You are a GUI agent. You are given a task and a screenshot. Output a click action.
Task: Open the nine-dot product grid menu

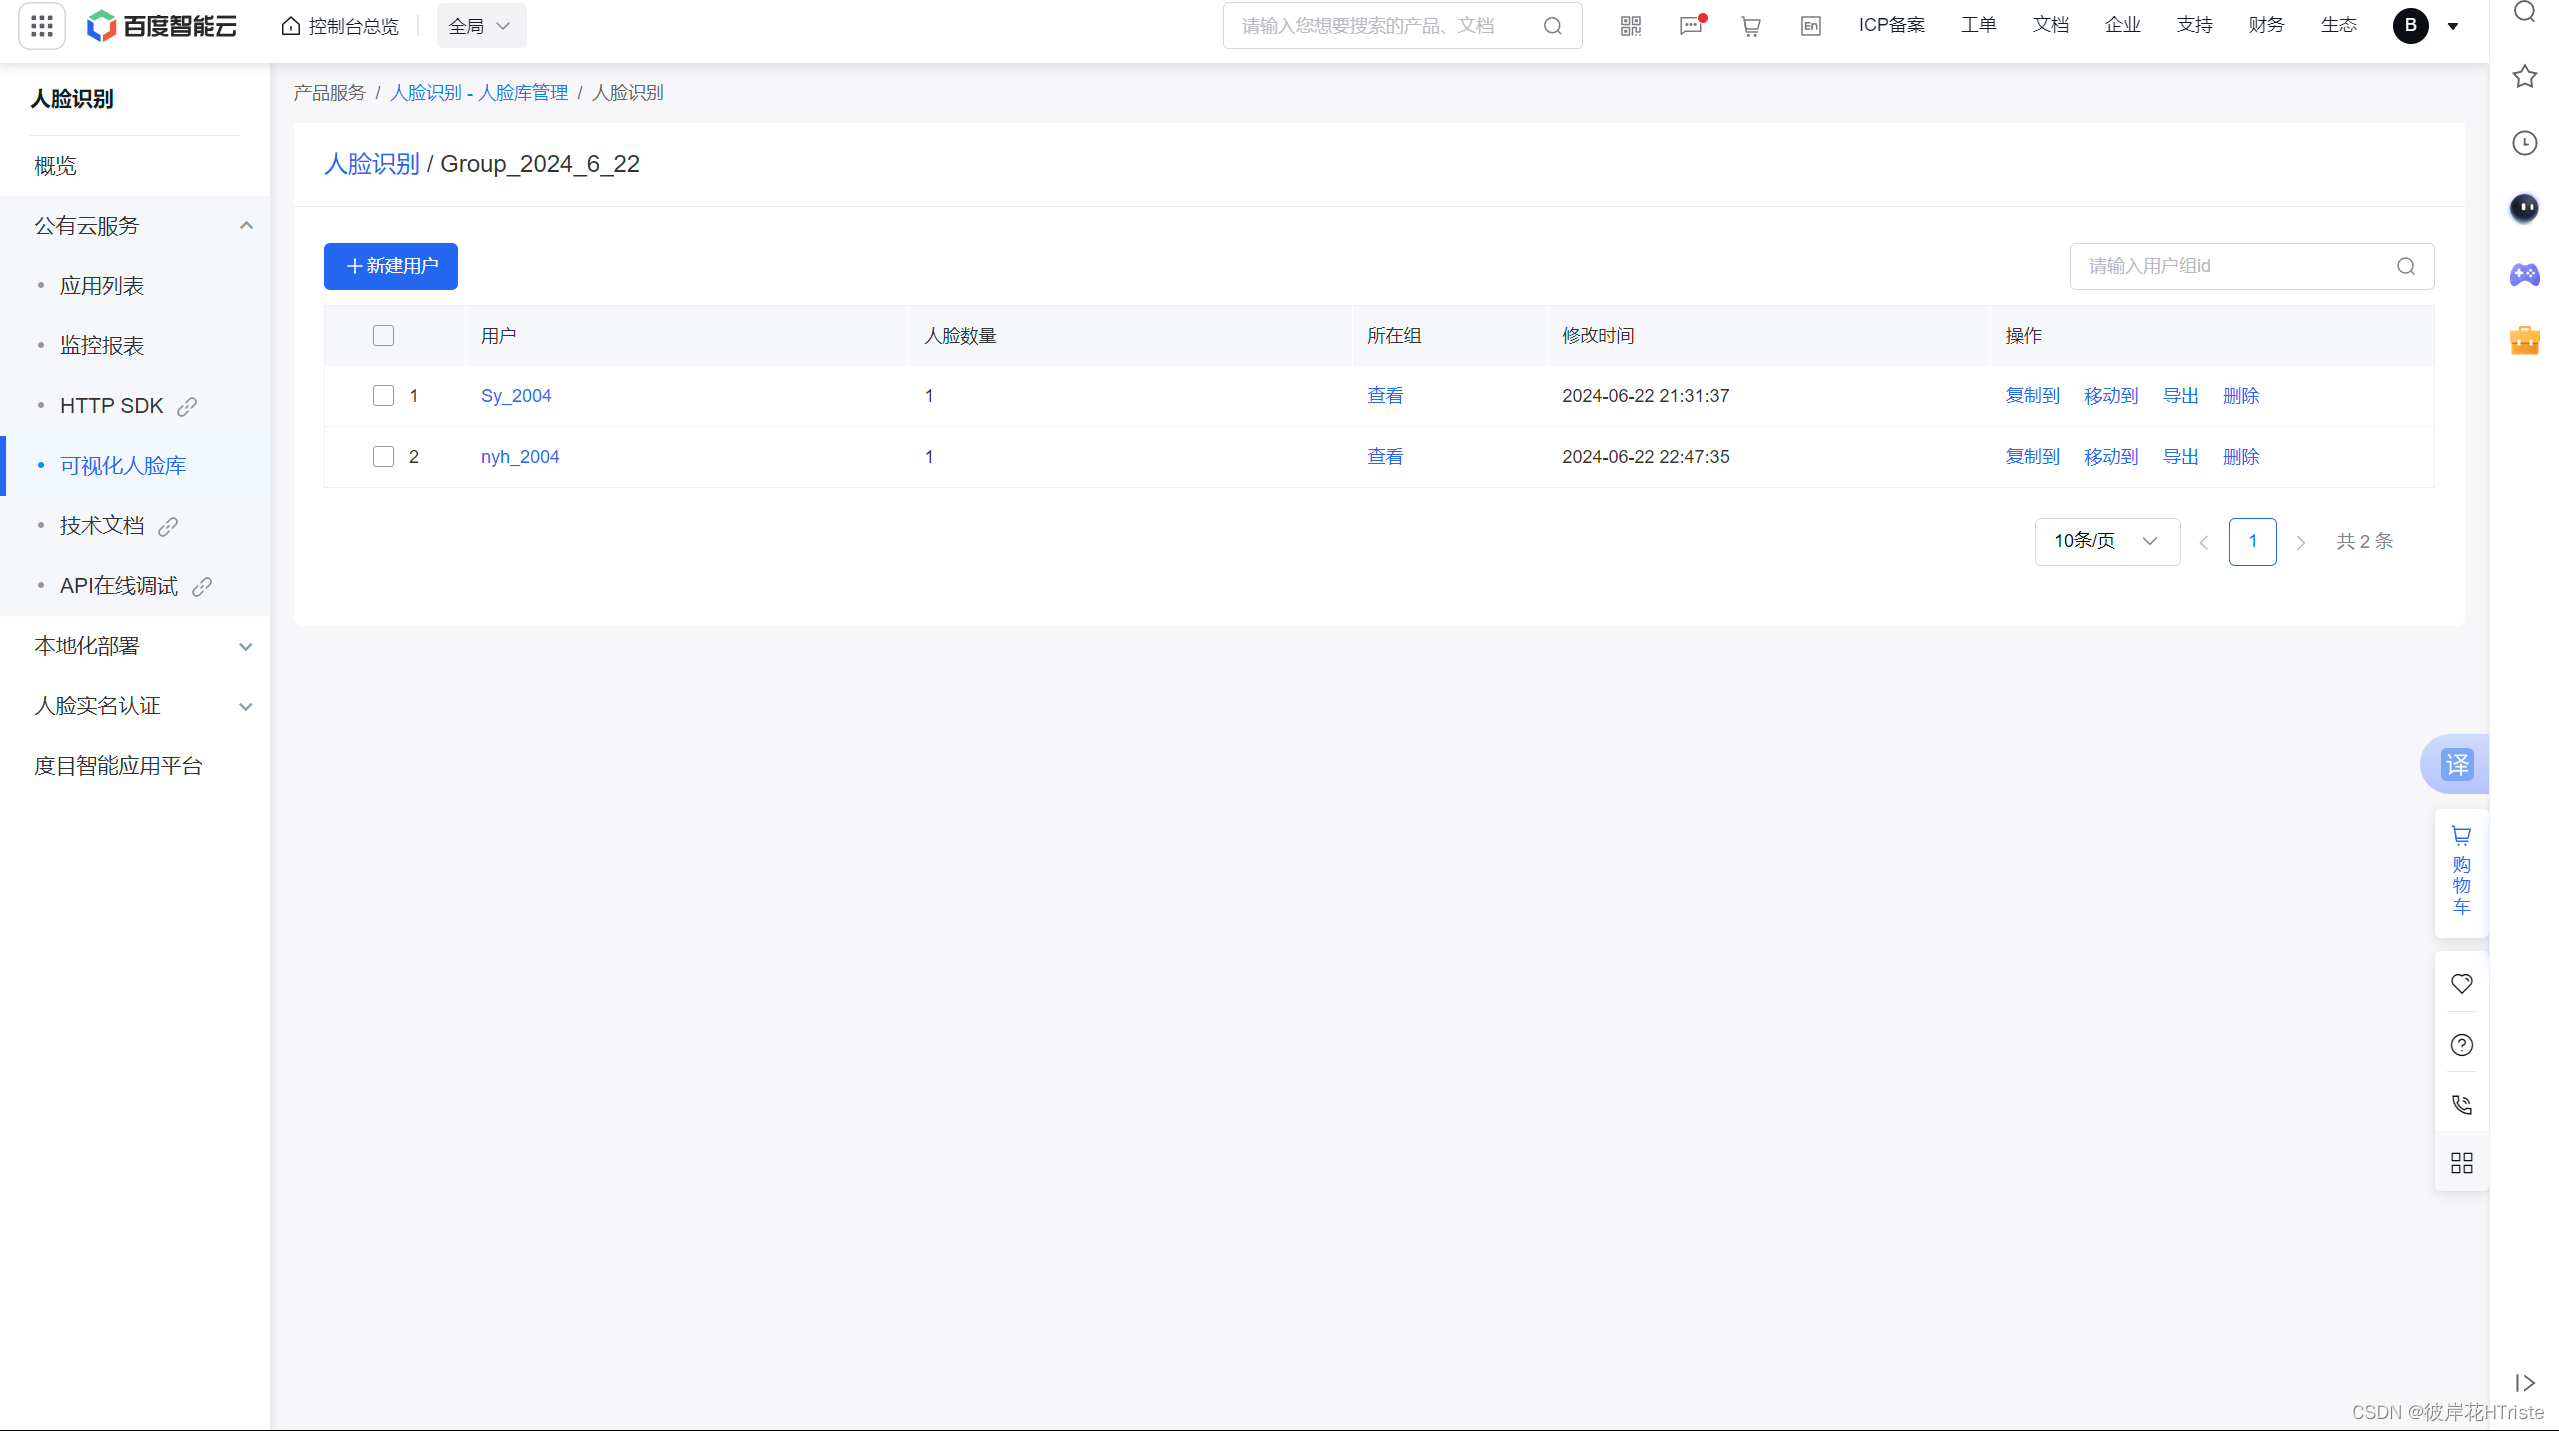(42, 26)
